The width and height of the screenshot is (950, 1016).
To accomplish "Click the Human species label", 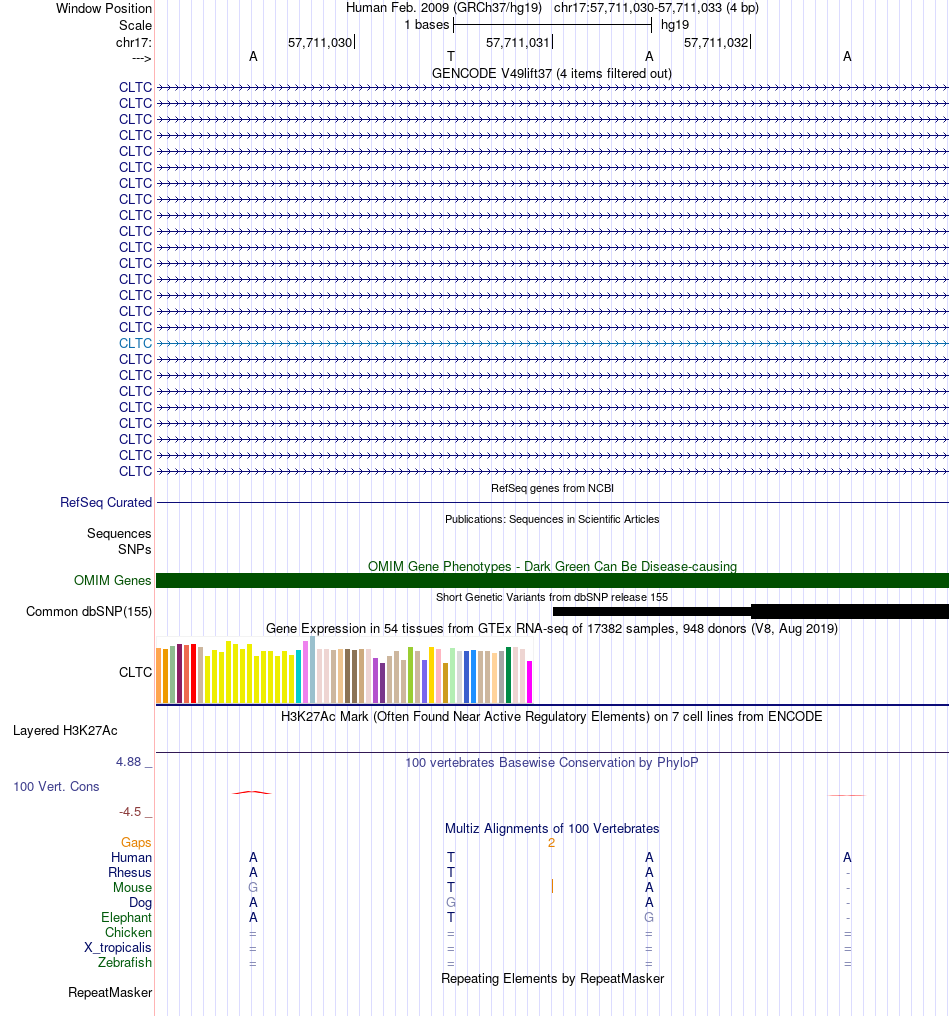I will [131, 857].
